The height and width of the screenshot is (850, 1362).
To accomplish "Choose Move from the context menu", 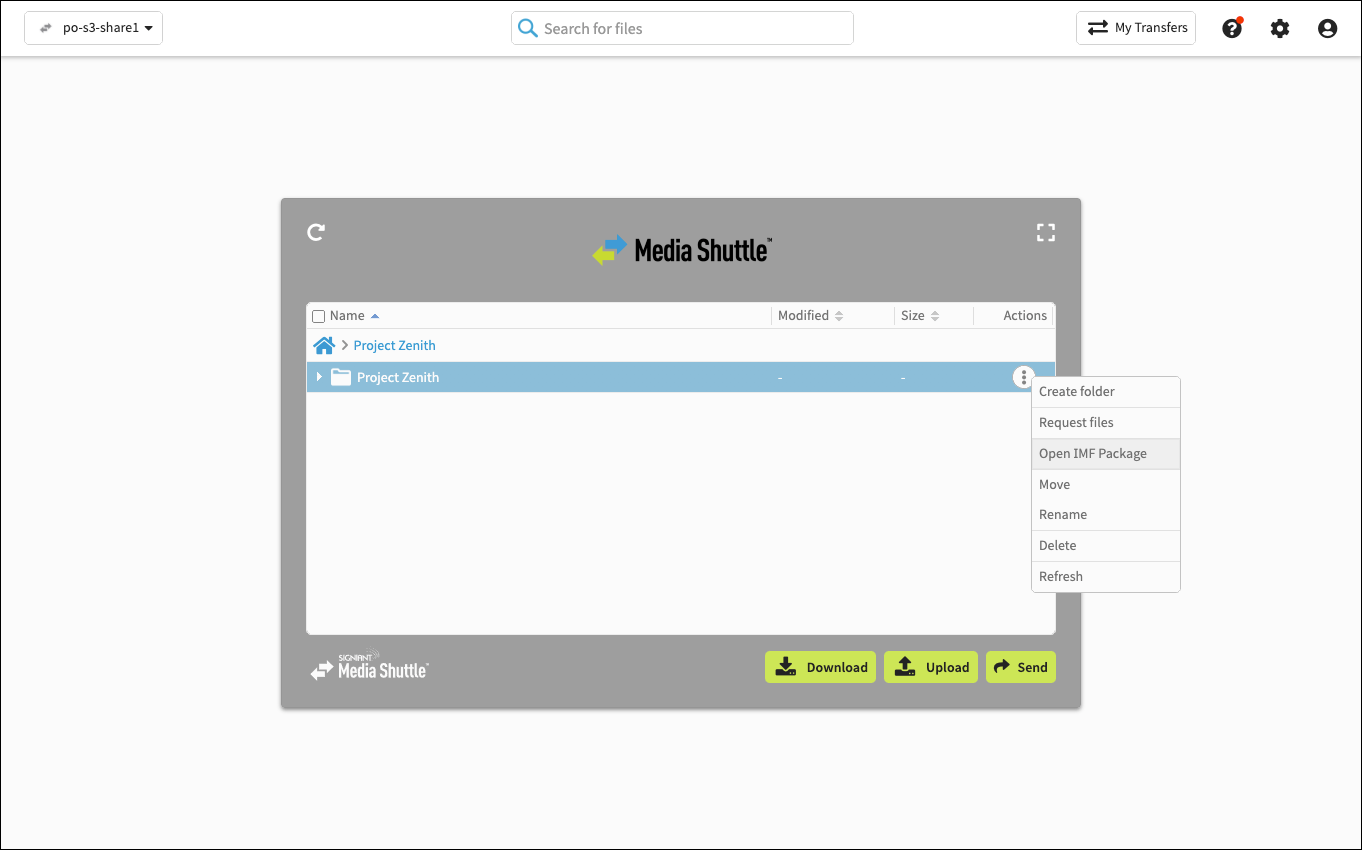I will point(1106,485).
